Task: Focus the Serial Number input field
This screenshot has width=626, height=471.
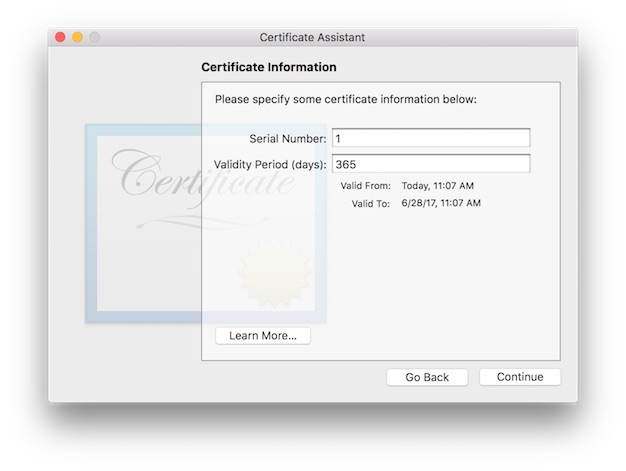Action: point(430,138)
